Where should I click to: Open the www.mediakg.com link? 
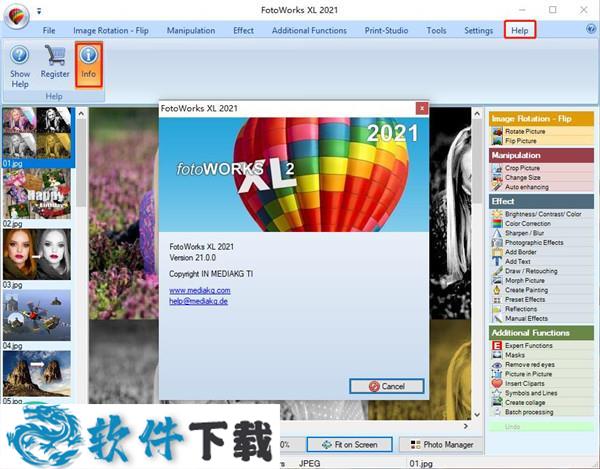pos(199,289)
